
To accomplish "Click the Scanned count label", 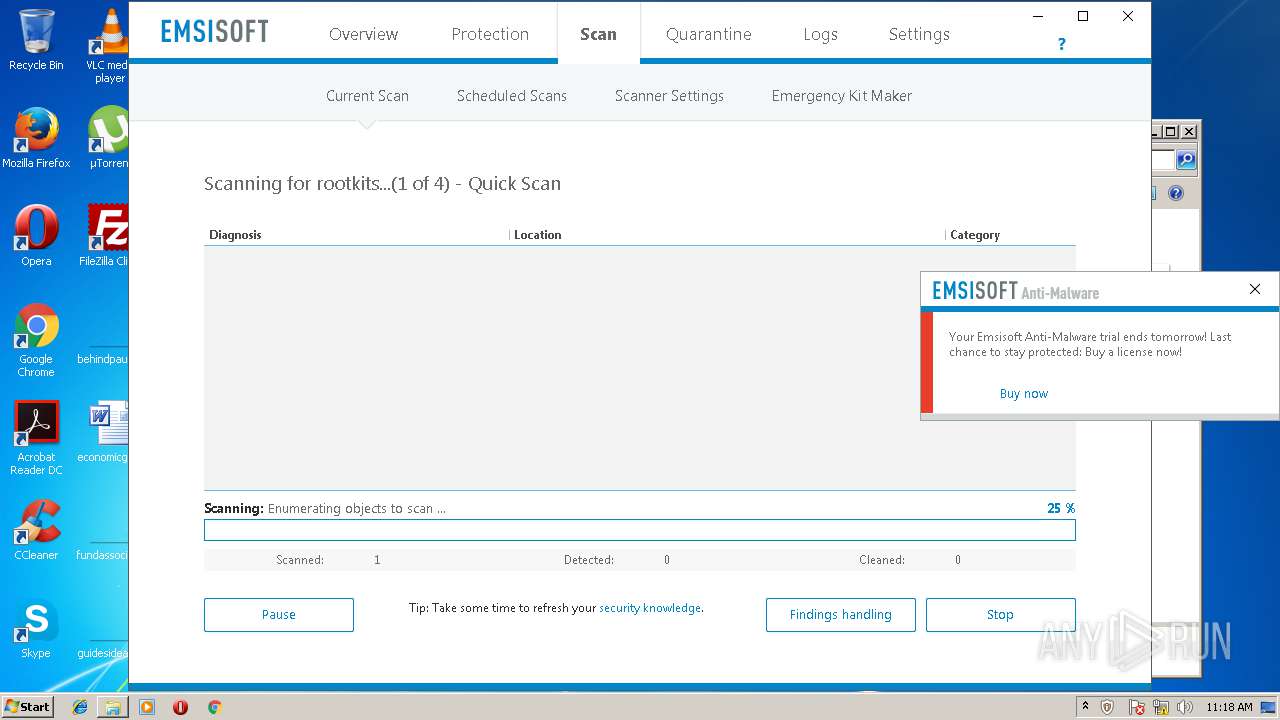I will click(x=300, y=560).
